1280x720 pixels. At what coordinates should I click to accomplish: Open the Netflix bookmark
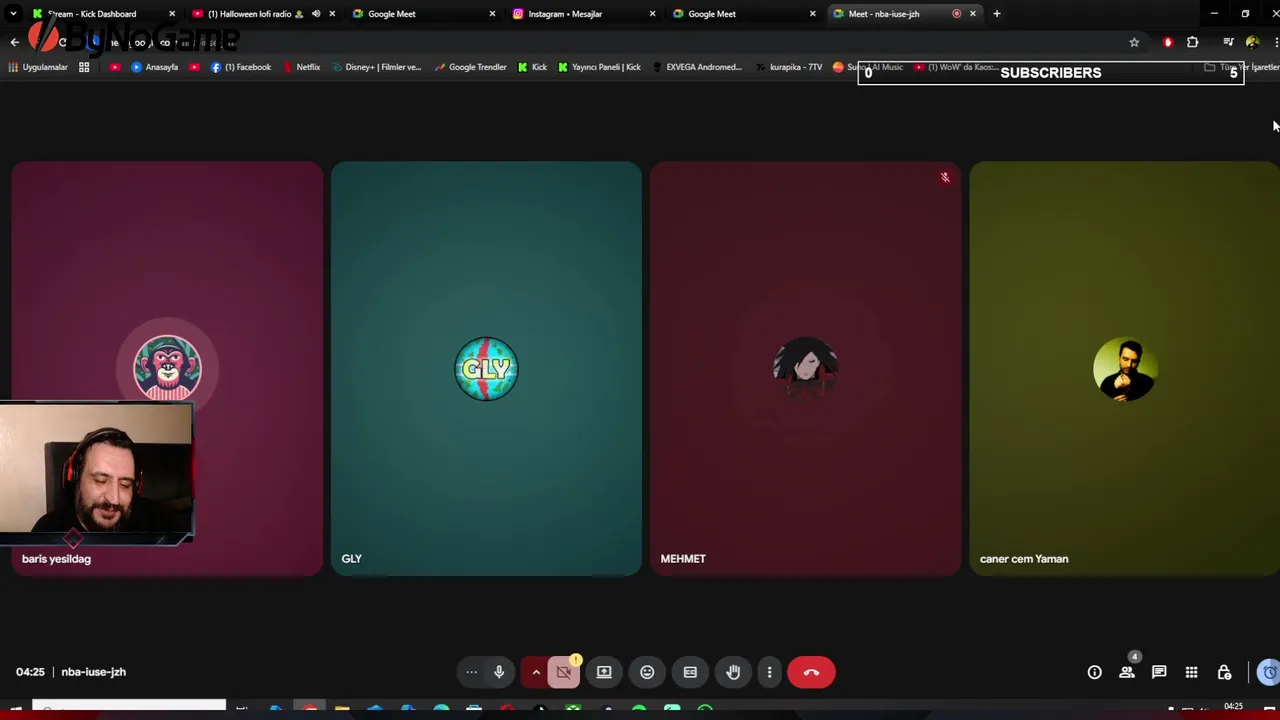click(301, 67)
